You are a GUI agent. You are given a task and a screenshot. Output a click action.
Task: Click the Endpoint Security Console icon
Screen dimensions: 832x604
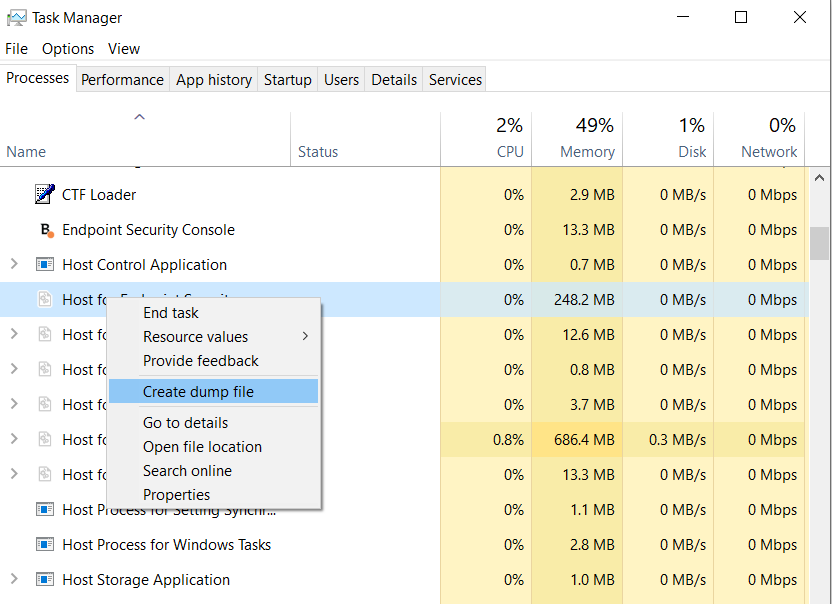(44, 229)
